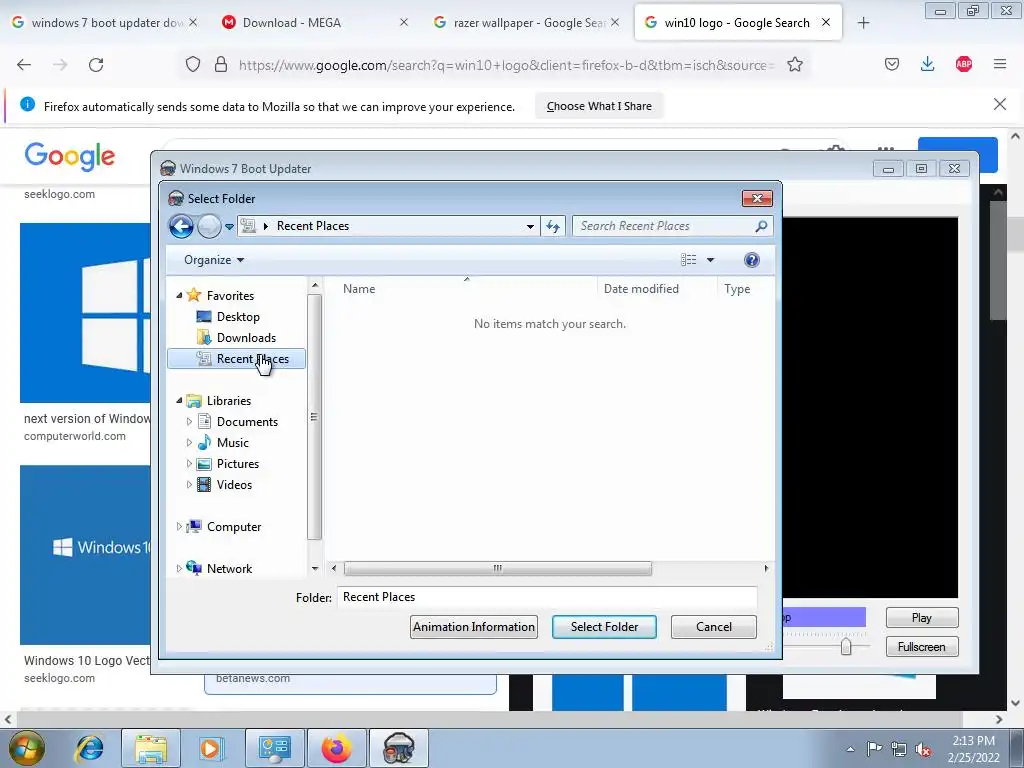Open help with the blue question icon
The height and width of the screenshot is (768, 1024).
click(752, 260)
